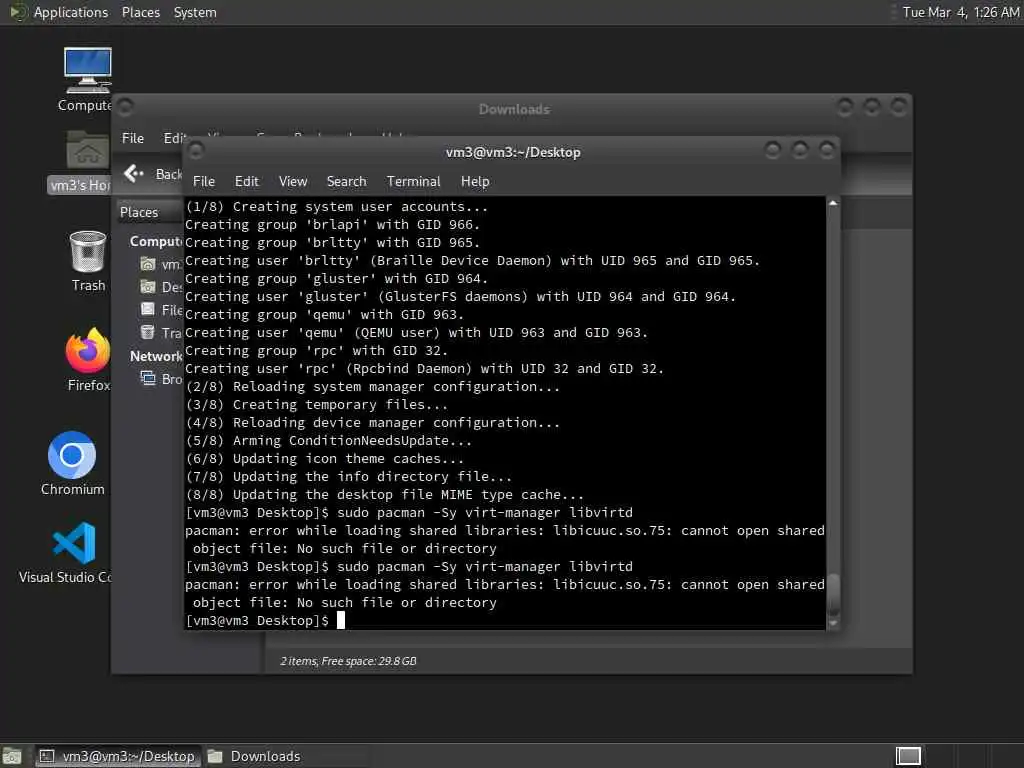Image resolution: width=1024 pixels, height=768 pixels.
Task: Click the terminal title vm3@vm3:~/Desktop
Action: pos(513,152)
